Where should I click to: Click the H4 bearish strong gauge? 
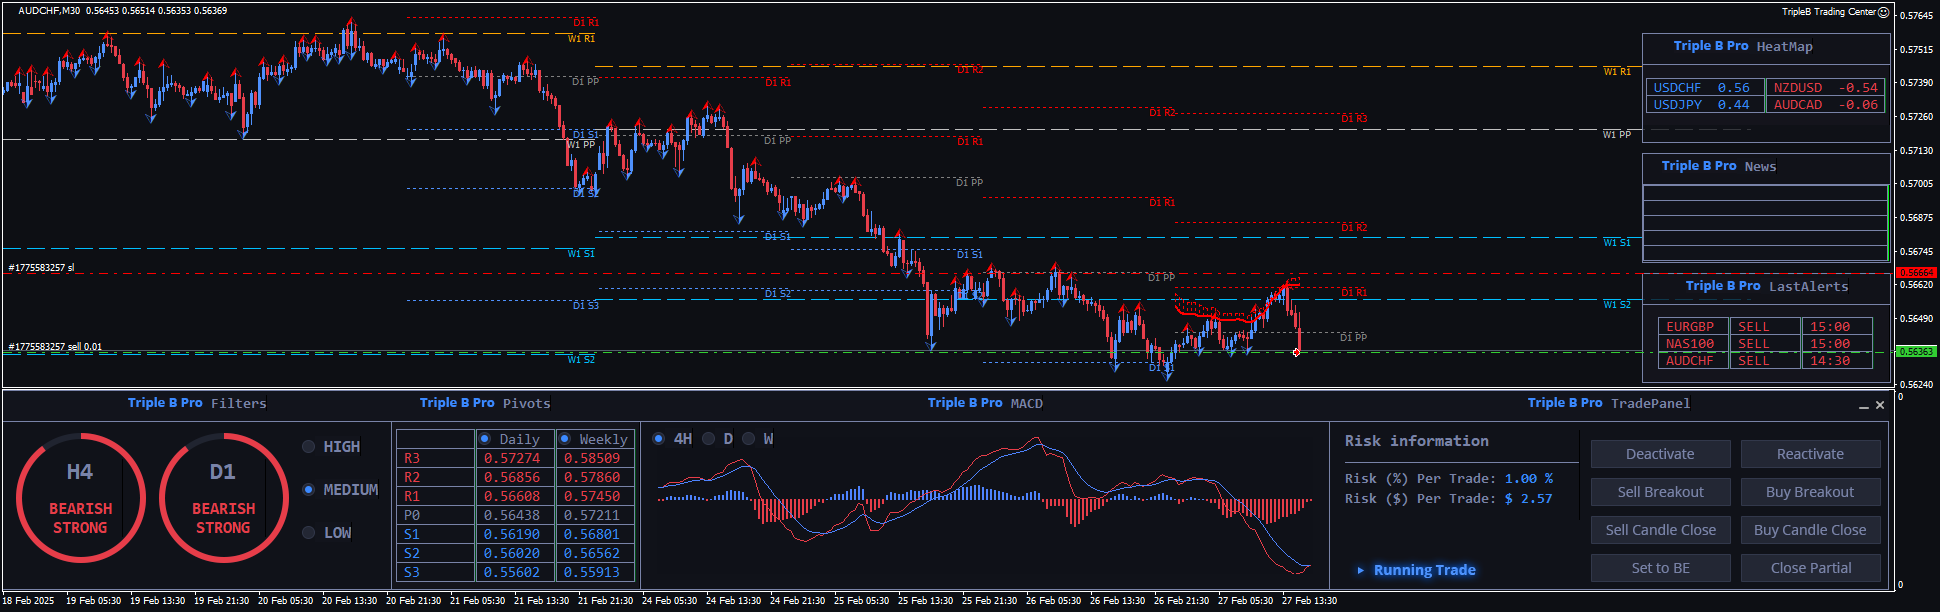(80, 497)
